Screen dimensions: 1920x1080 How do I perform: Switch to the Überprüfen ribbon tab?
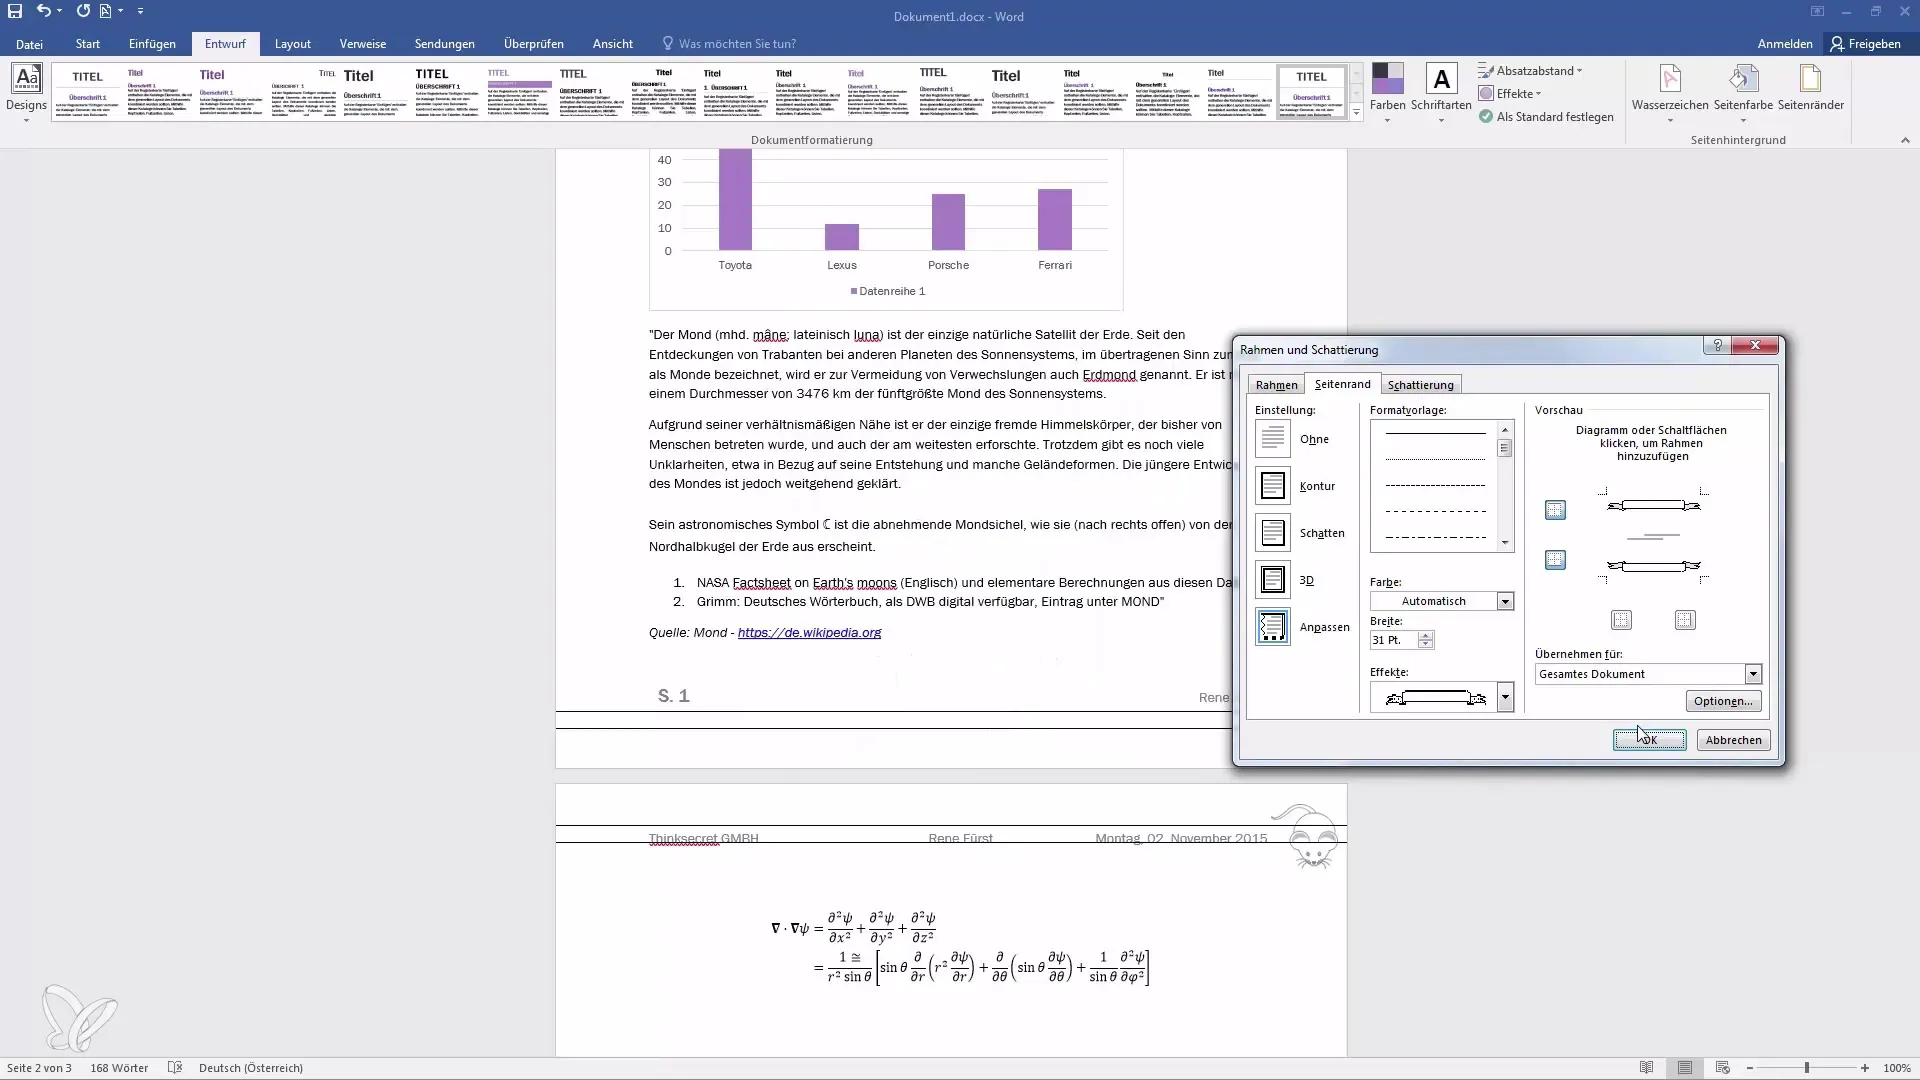(x=534, y=44)
